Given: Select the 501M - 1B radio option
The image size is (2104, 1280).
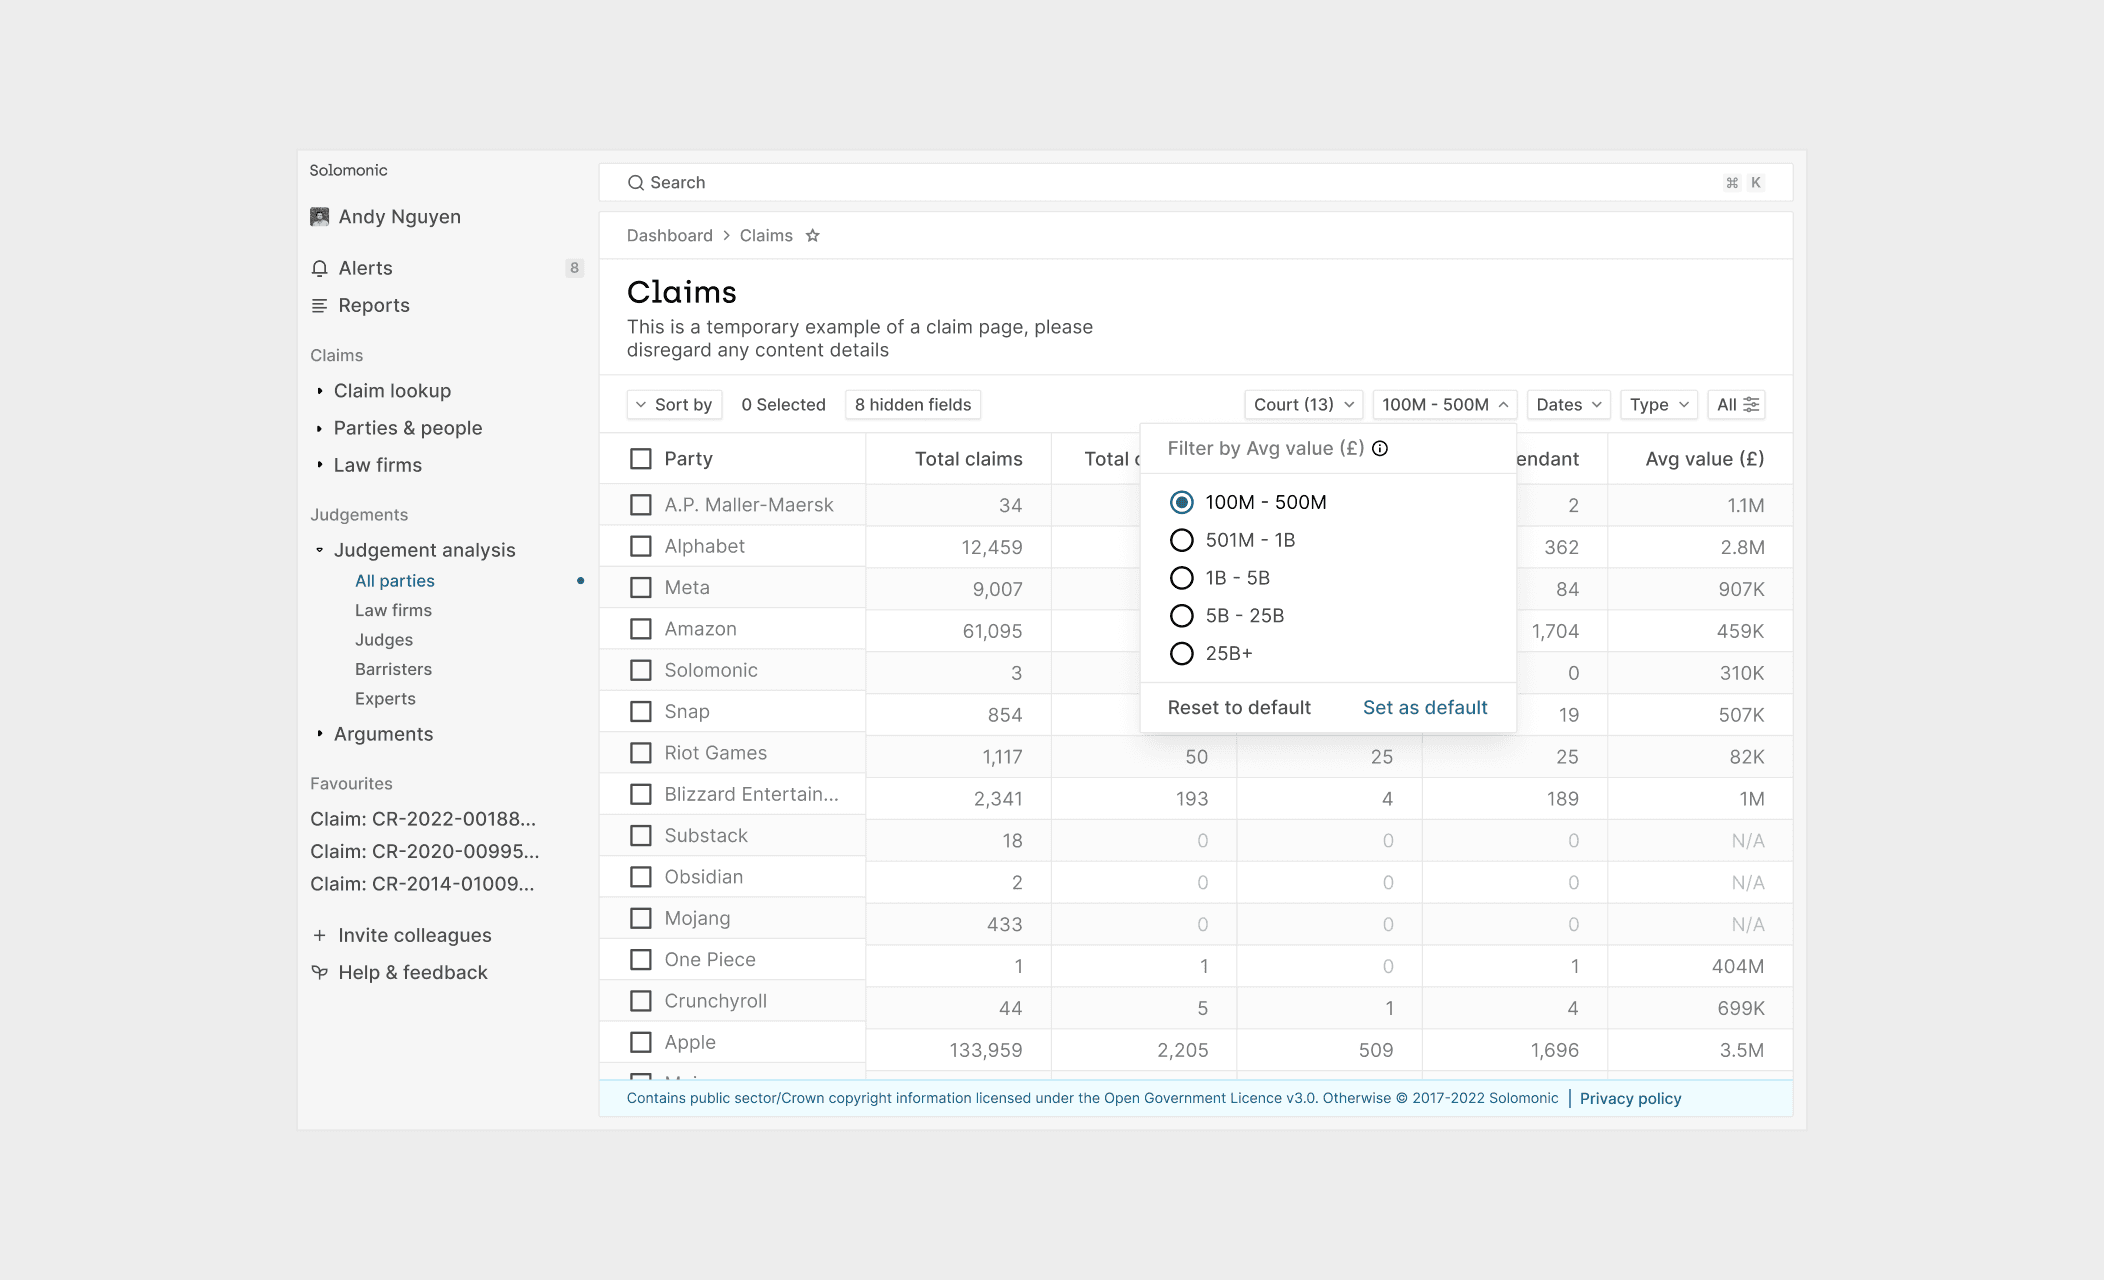Looking at the screenshot, I should 1182,541.
